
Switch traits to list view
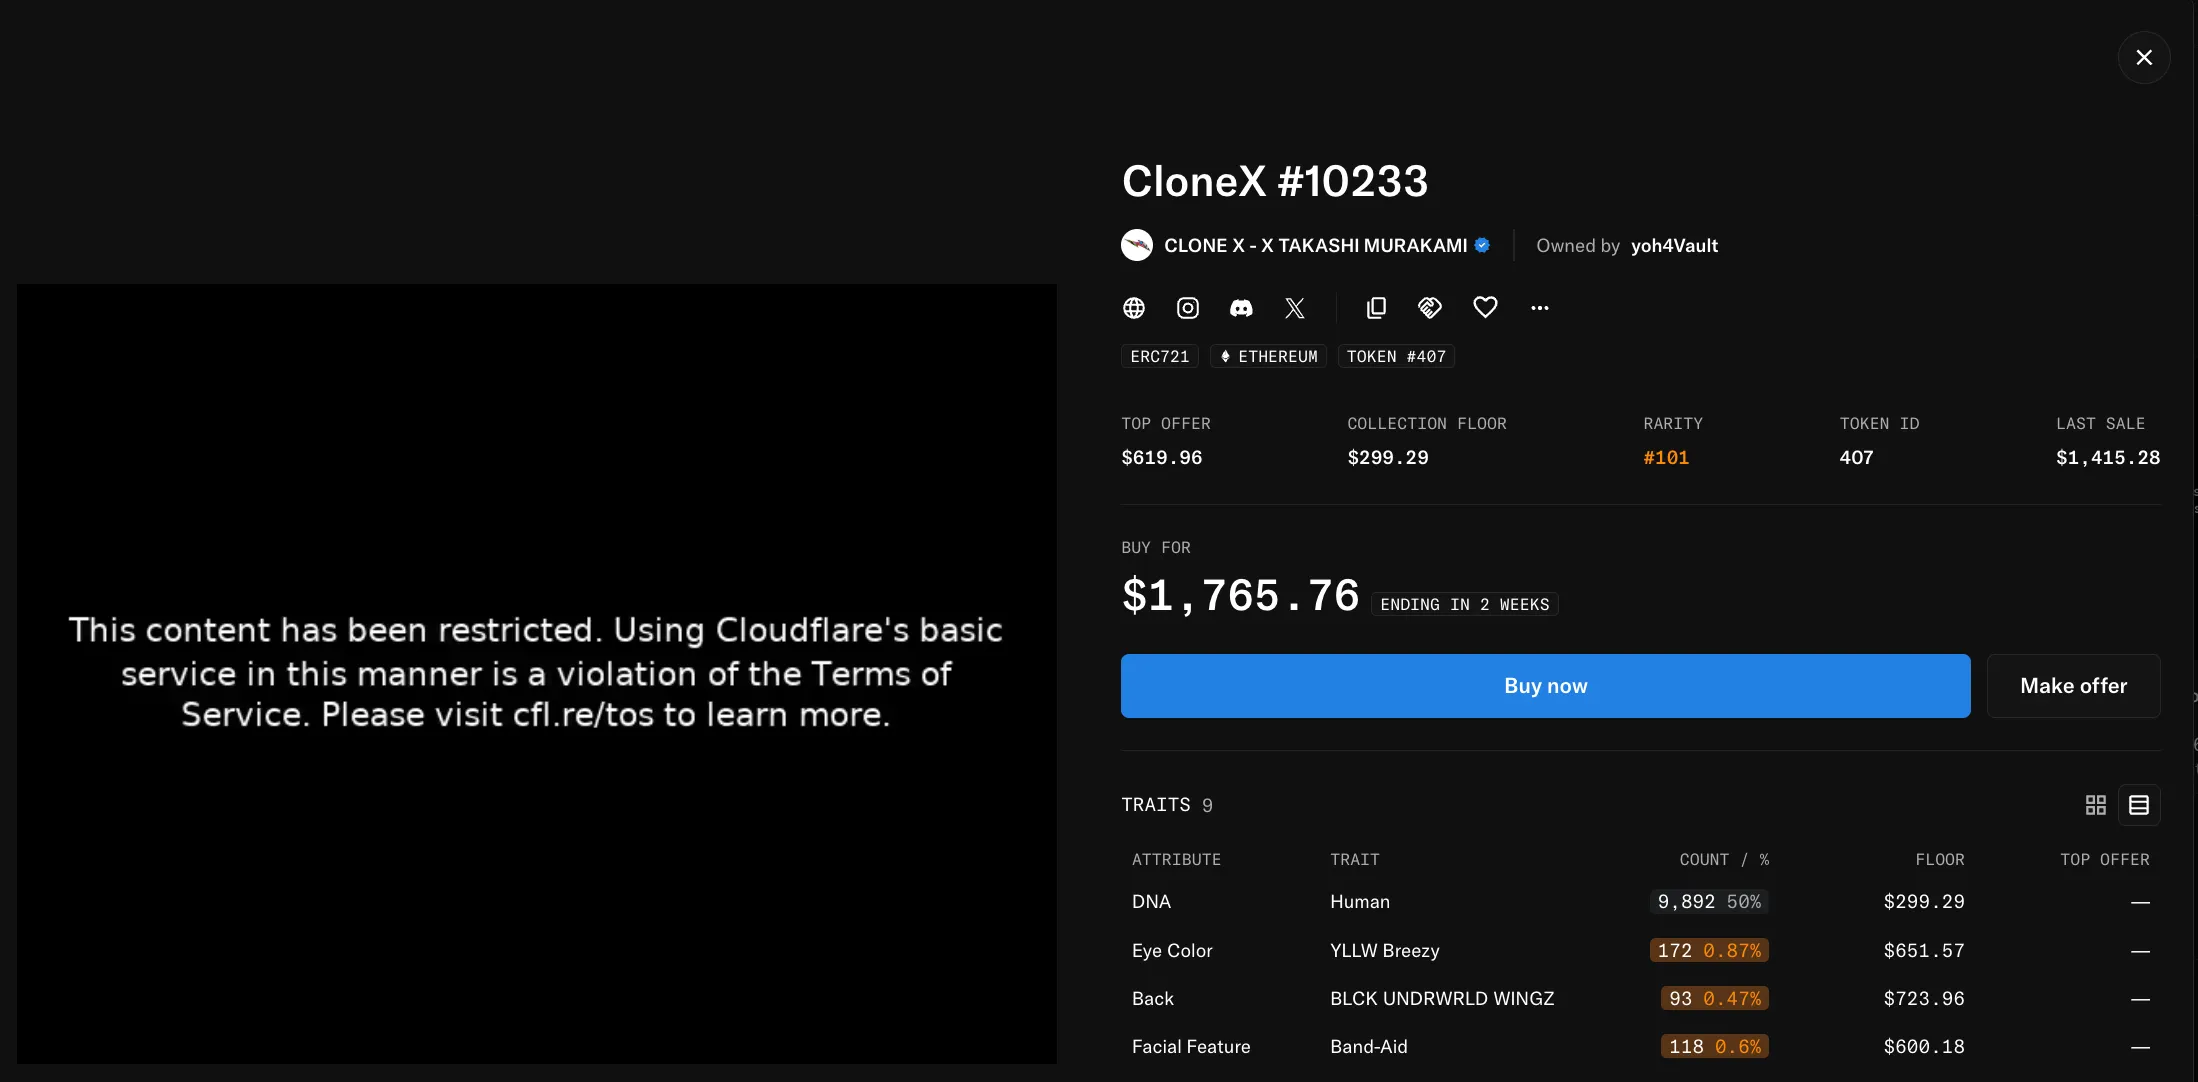point(2139,805)
